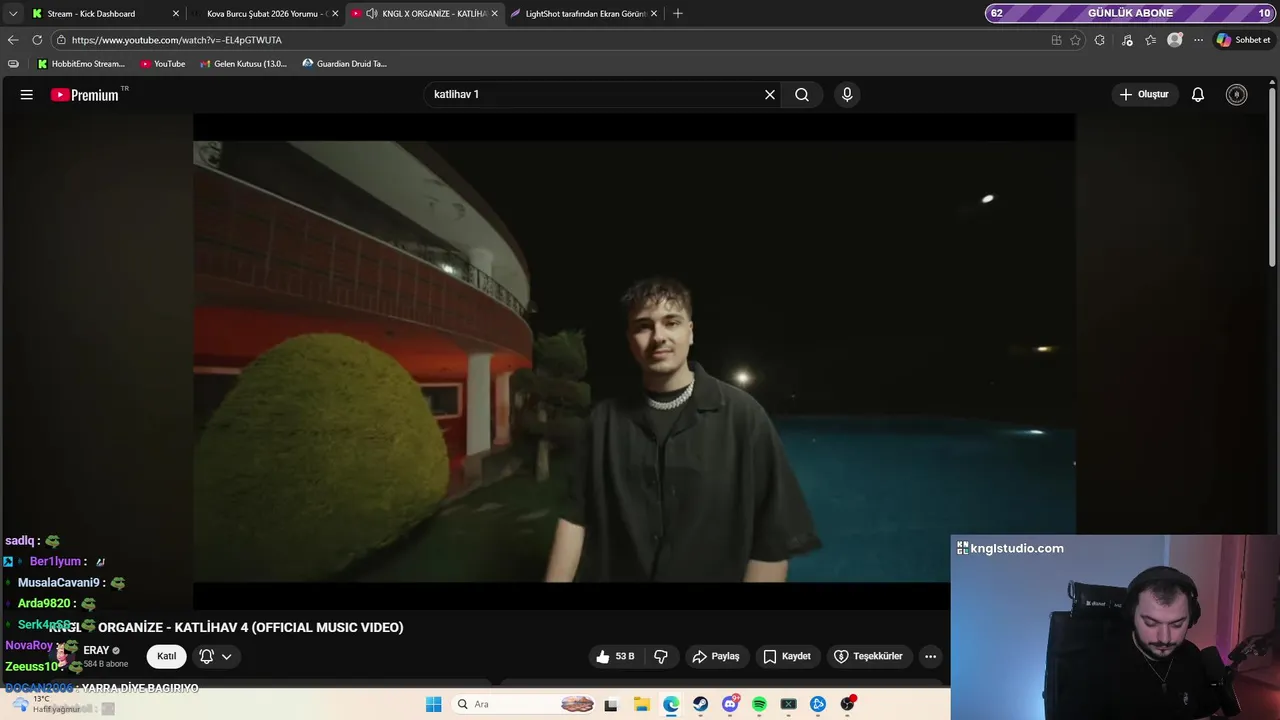Open Microsoft Edge taskbar icon
The image size is (1280, 720).
(x=671, y=704)
